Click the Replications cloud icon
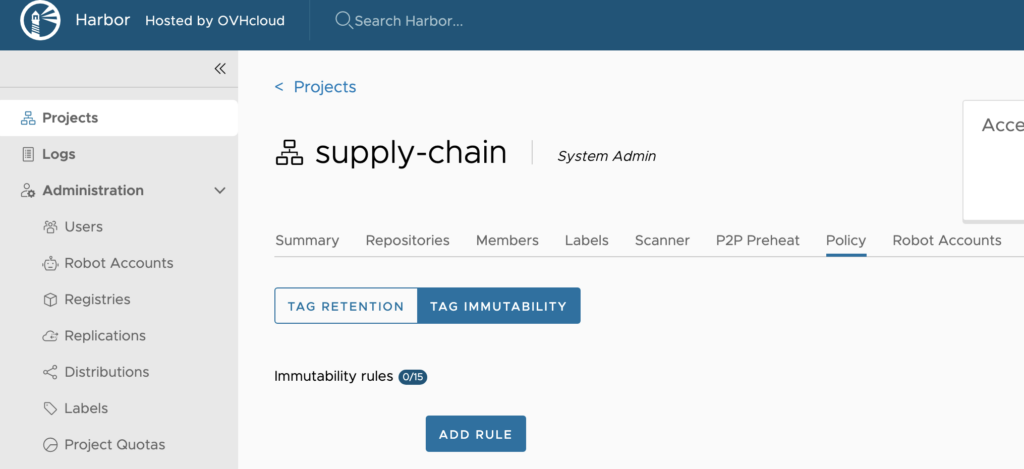 point(50,336)
